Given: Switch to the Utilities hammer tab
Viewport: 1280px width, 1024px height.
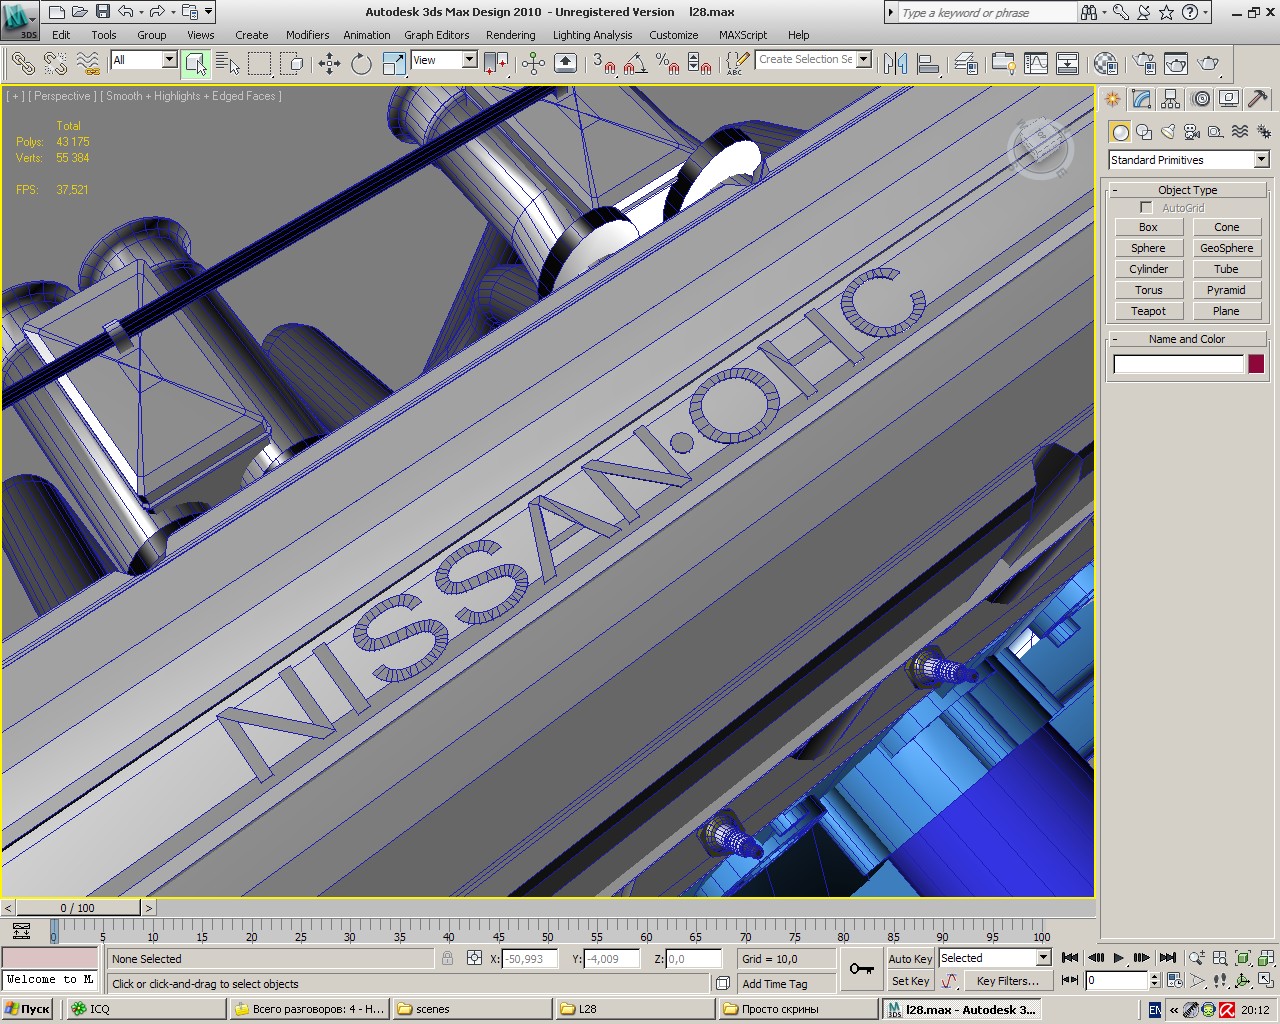Looking at the screenshot, I should point(1258,99).
